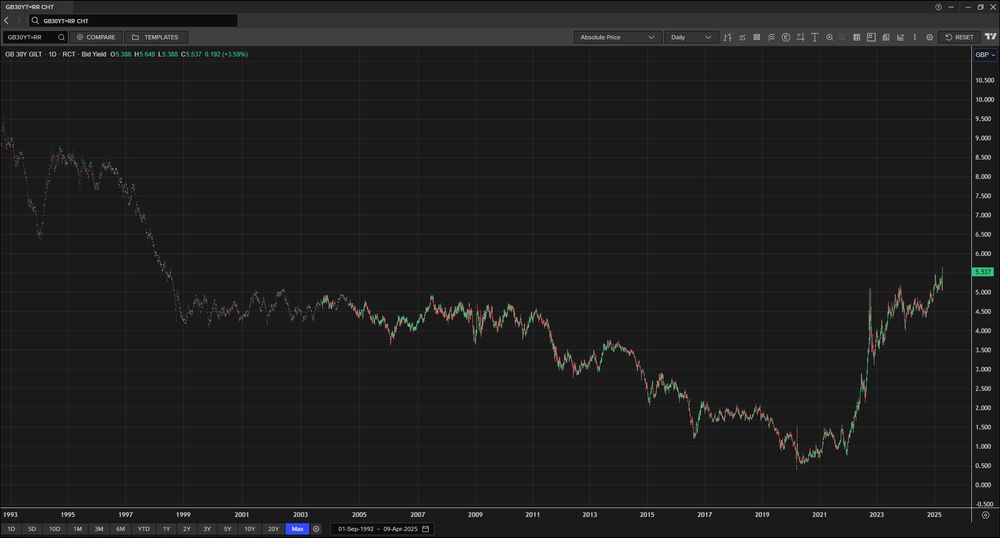Open the bar statistics chart icon
This screenshot has height=538, width=1000.
click(900, 38)
